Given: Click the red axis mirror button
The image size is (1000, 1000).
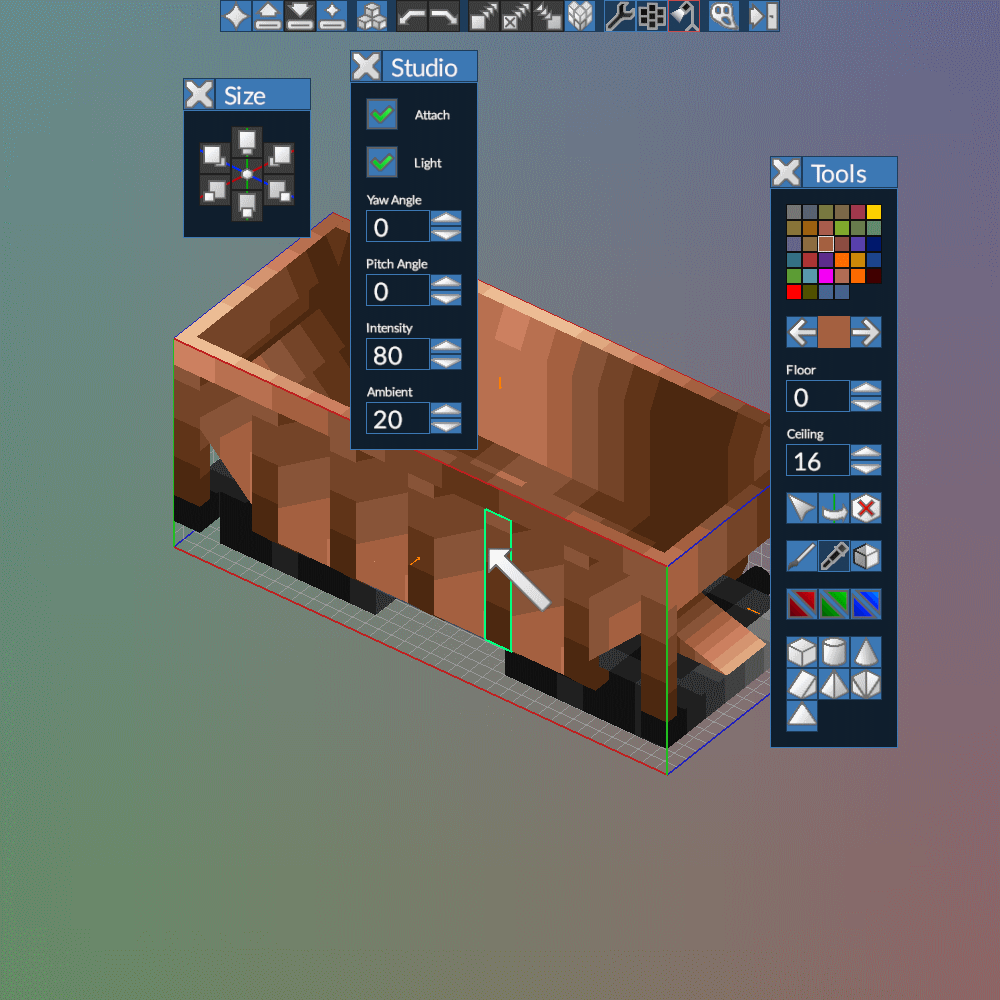Looking at the screenshot, I should tap(802, 603).
